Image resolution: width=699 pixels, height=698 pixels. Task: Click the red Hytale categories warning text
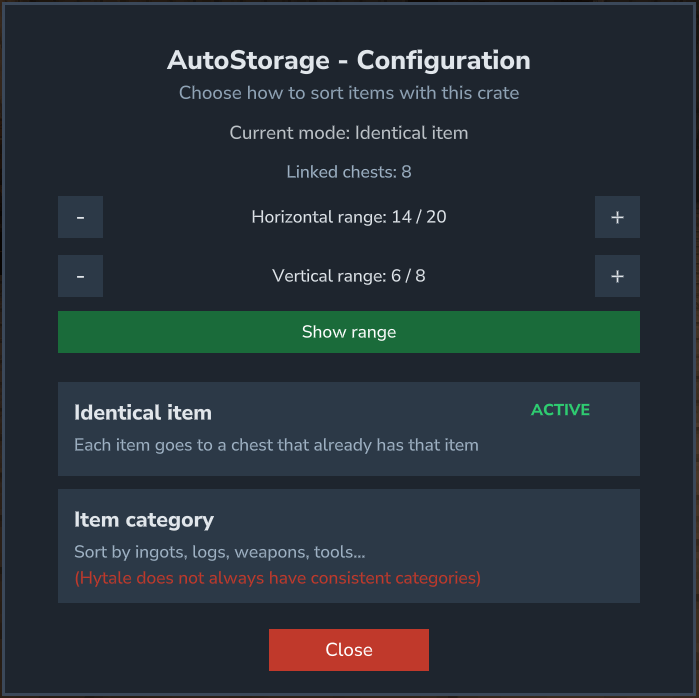(277, 578)
